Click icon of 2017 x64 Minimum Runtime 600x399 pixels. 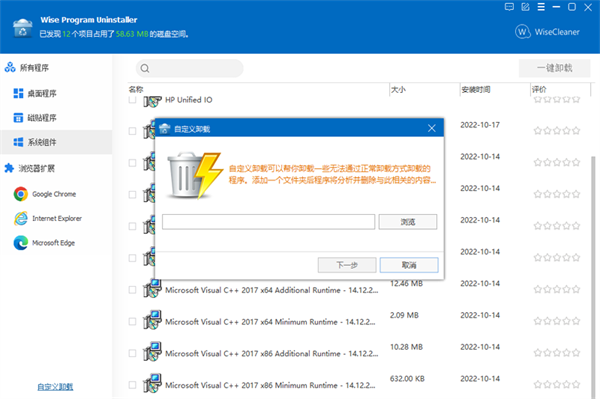(x=152, y=320)
